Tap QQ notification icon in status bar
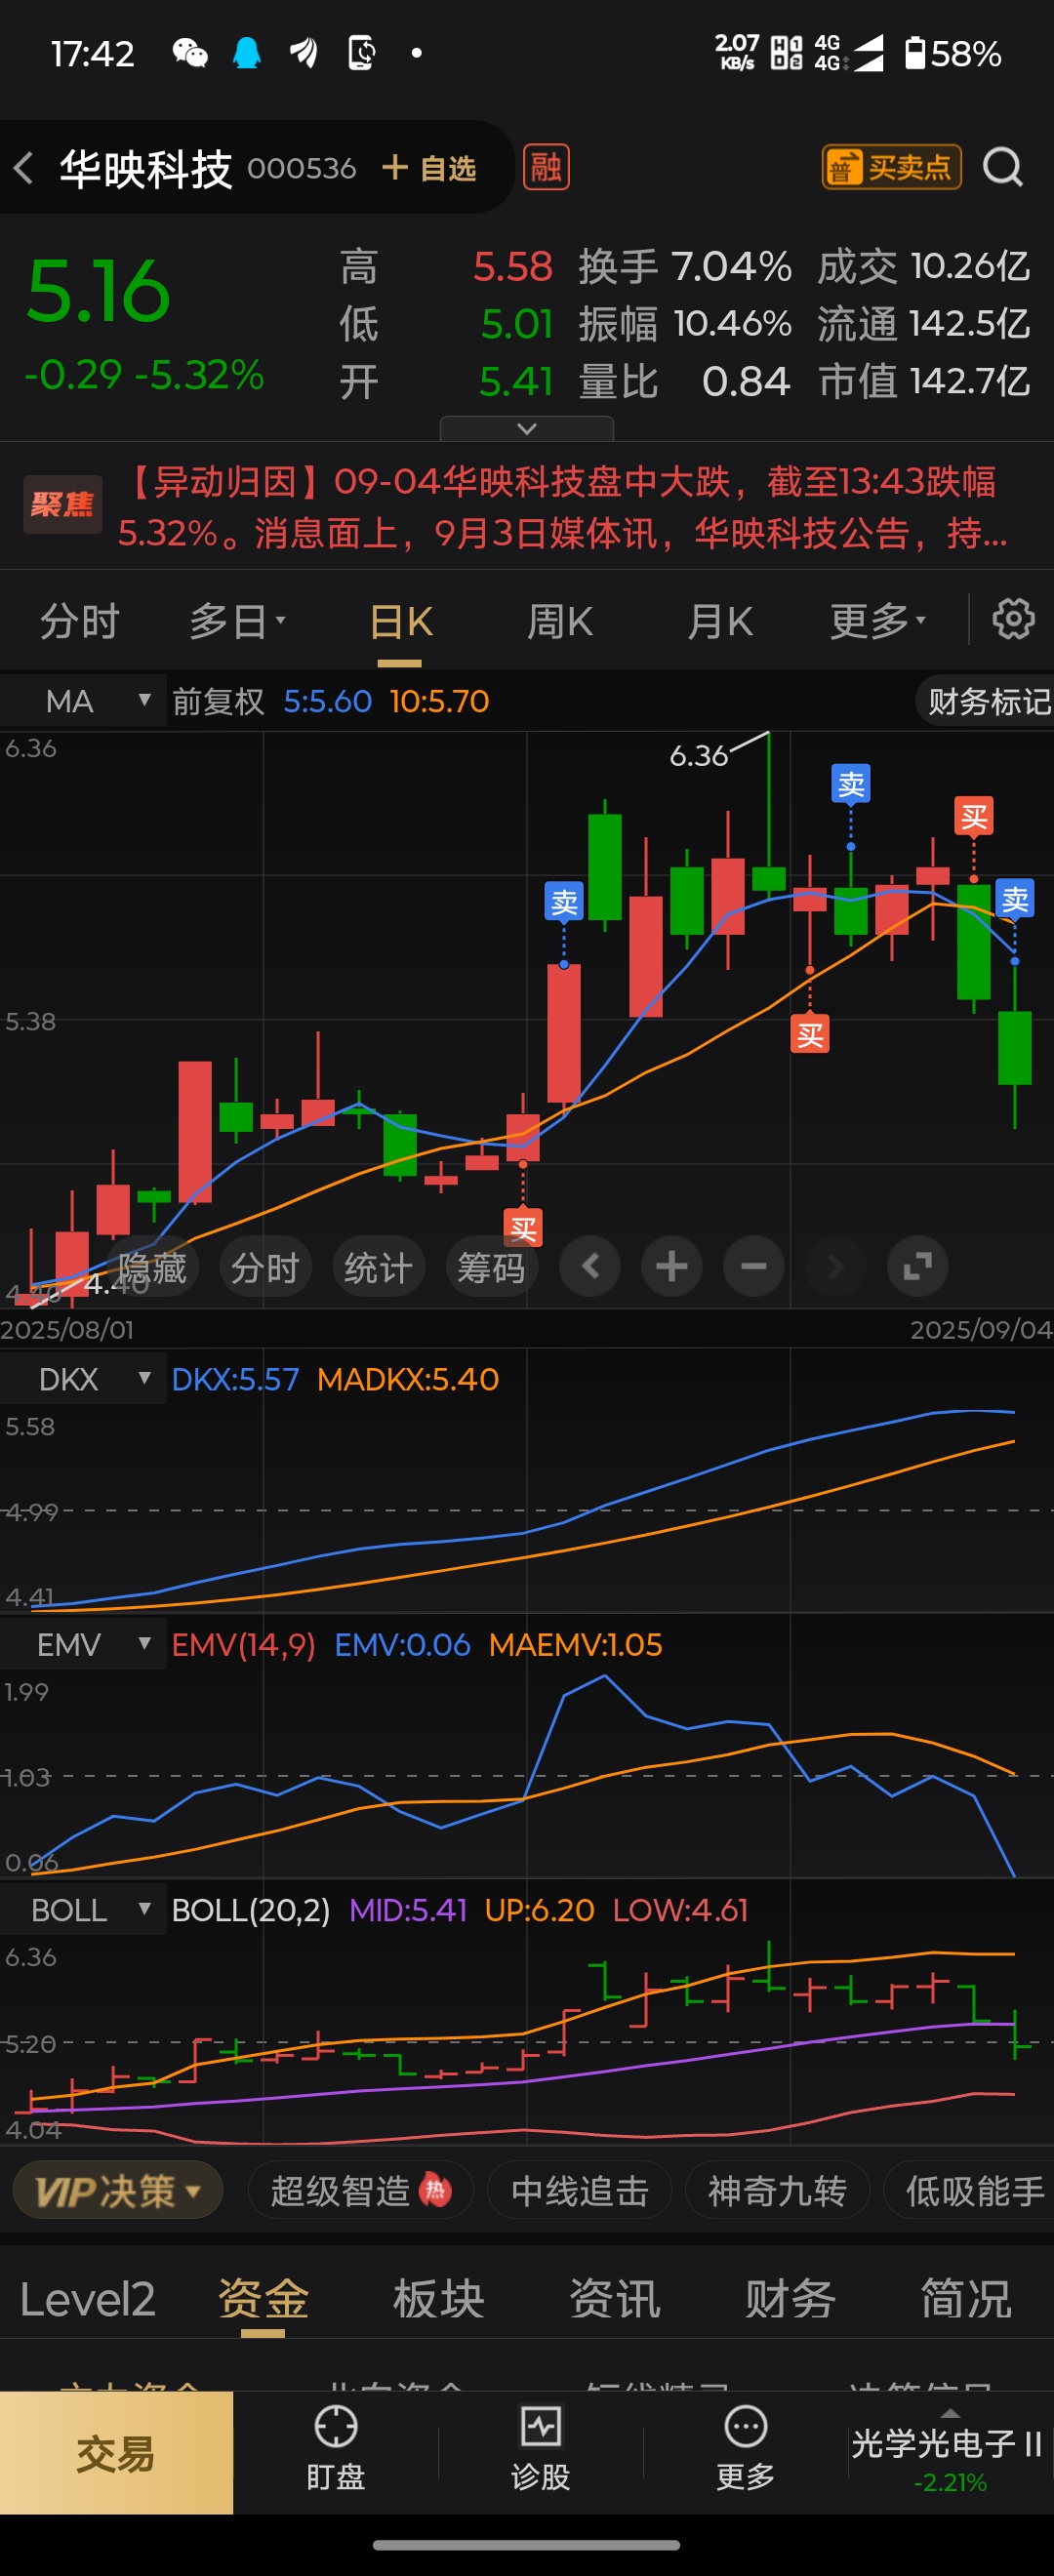 click(x=247, y=53)
